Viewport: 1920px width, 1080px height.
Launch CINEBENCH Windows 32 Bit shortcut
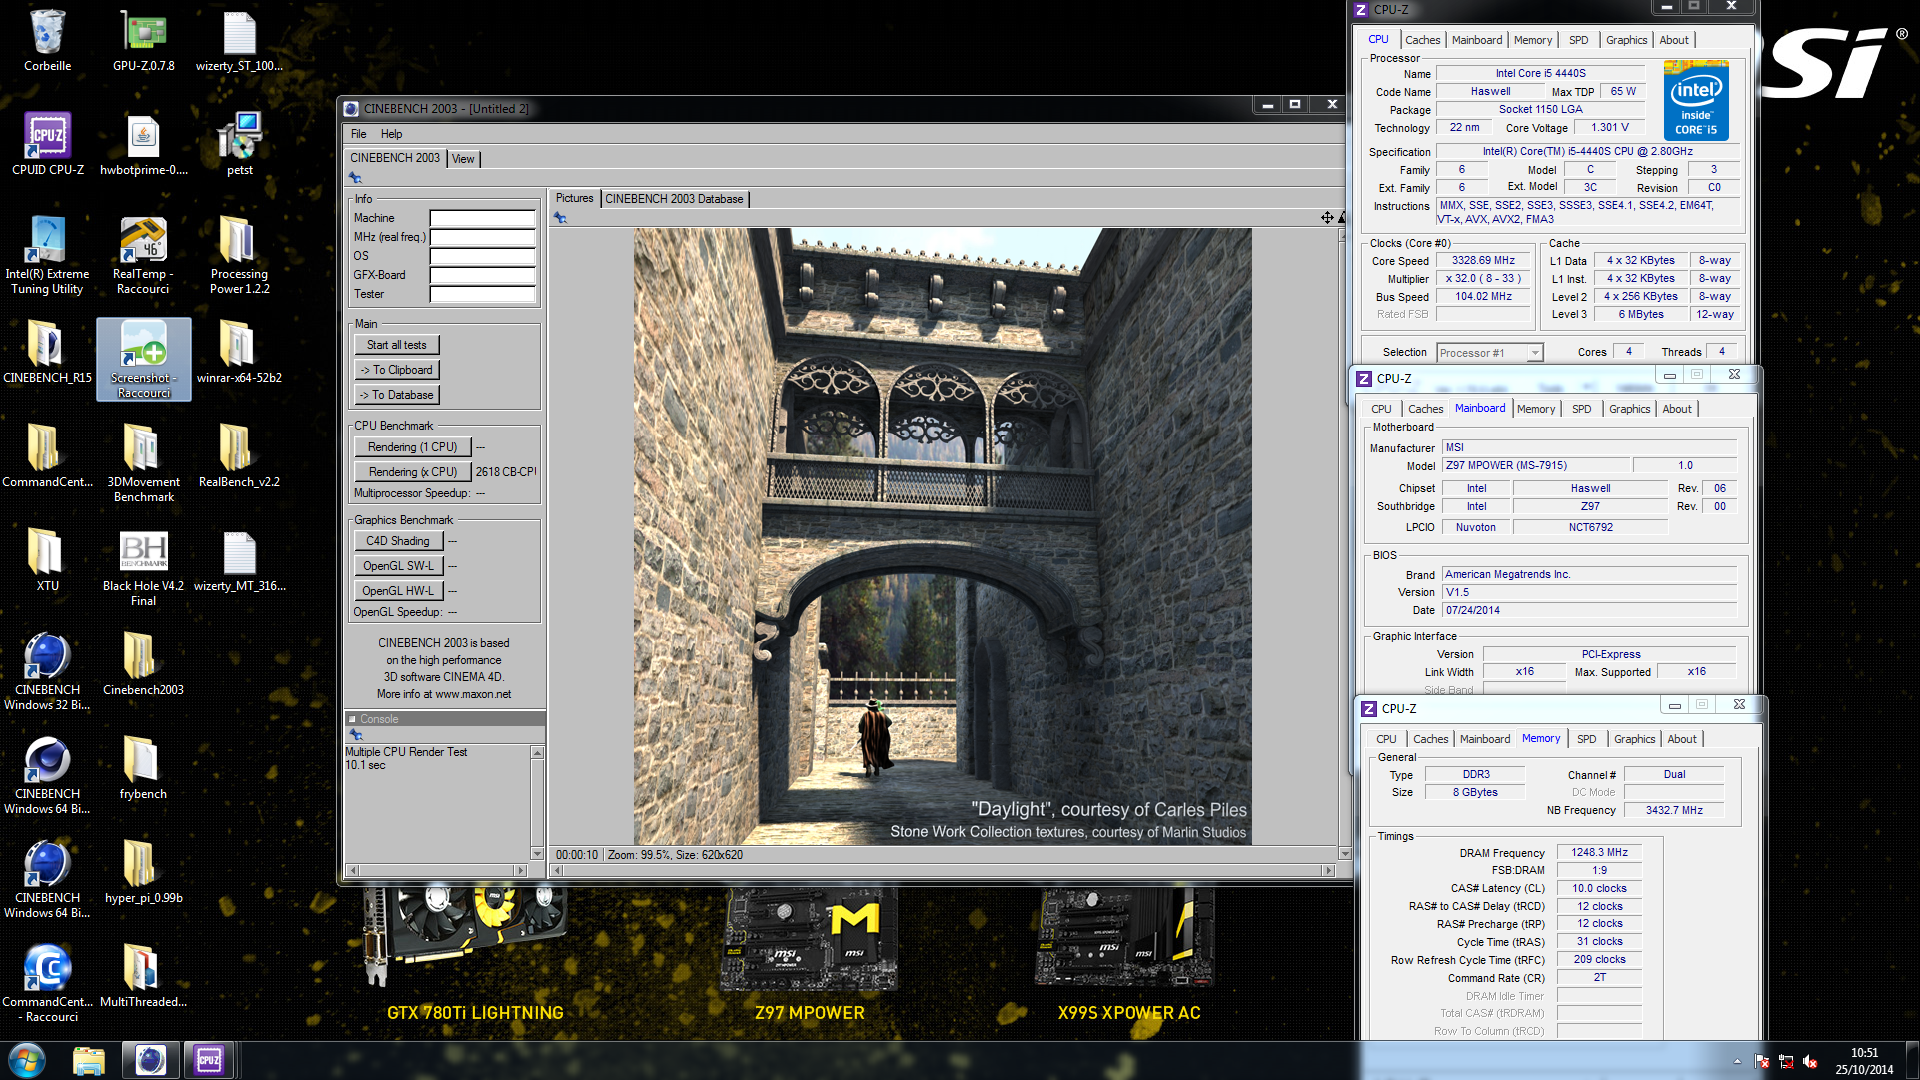47,671
